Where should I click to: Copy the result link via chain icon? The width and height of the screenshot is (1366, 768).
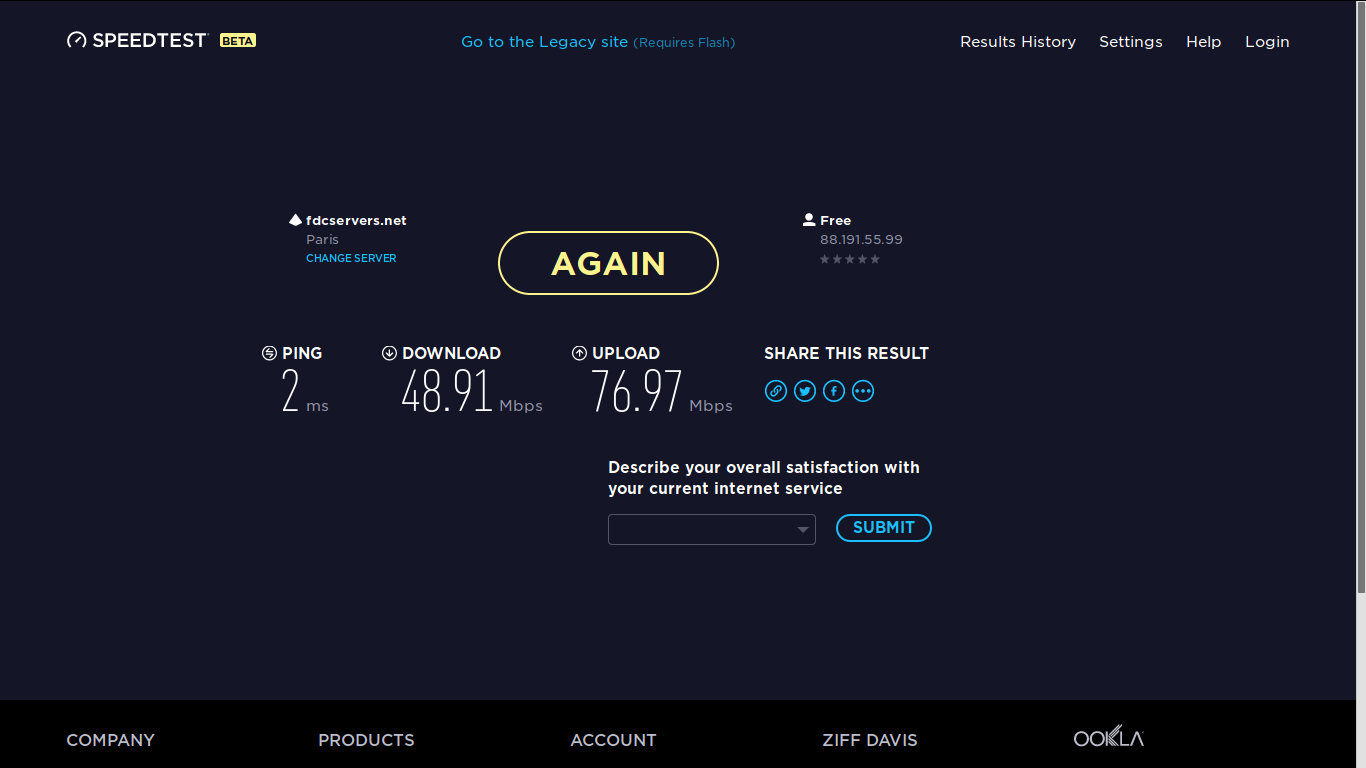pyautogui.click(x=776, y=391)
